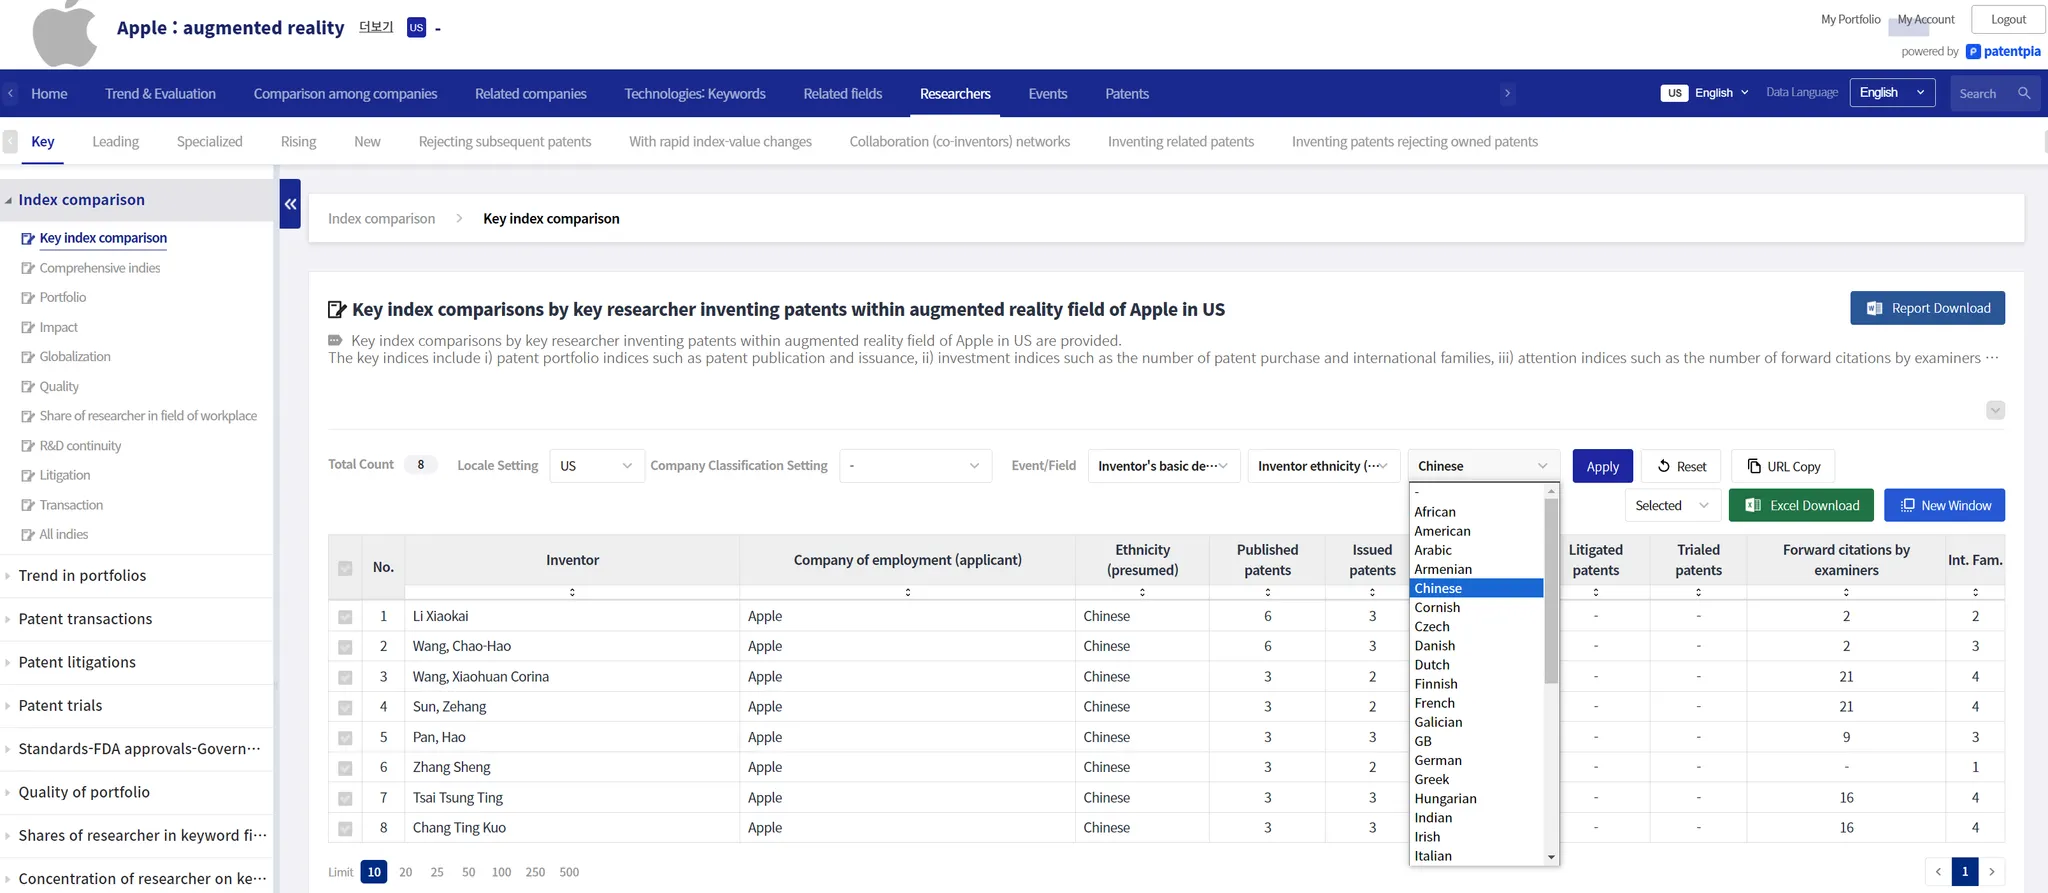This screenshot has height=893, width=2048.
Task: Click the Excel Download icon
Action: coord(1753,506)
